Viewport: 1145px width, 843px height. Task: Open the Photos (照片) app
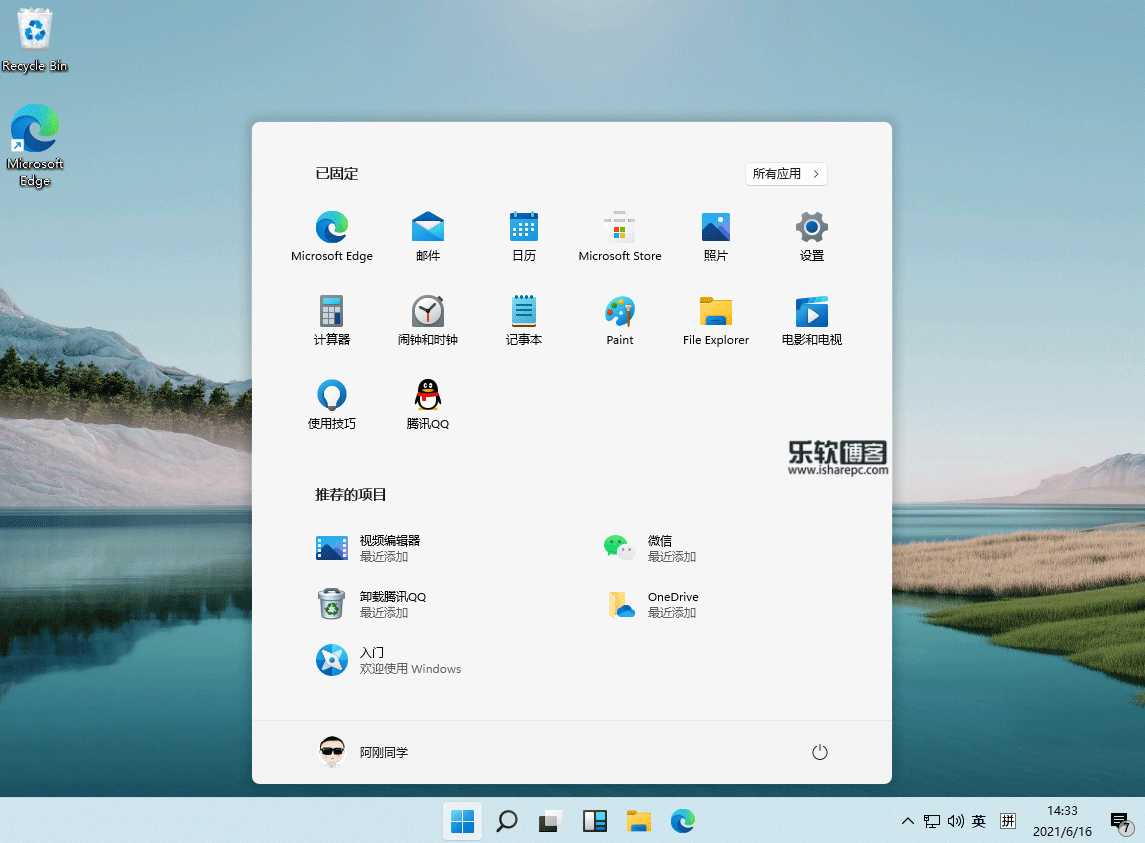point(715,236)
